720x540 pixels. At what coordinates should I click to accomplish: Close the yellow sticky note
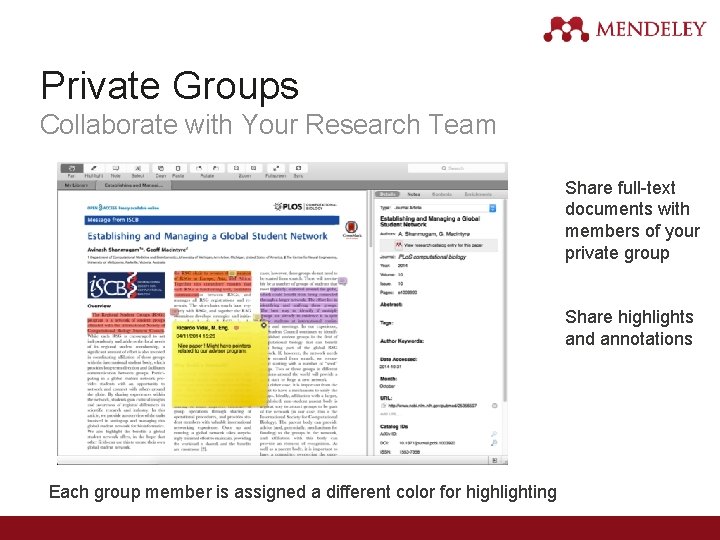tap(264, 325)
